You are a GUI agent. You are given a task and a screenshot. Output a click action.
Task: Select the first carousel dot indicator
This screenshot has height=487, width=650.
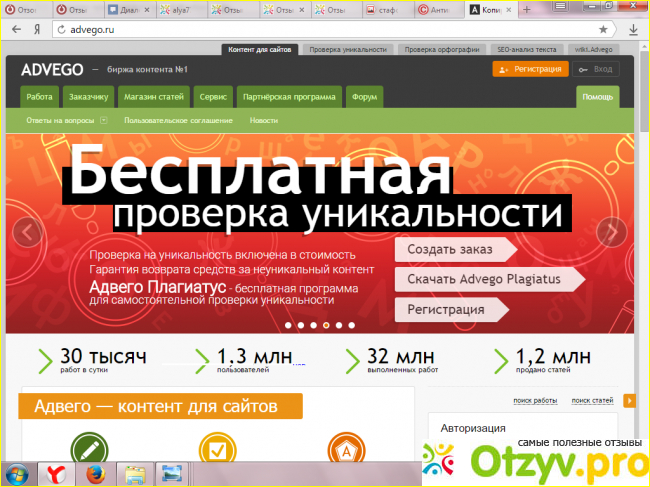point(288,325)
